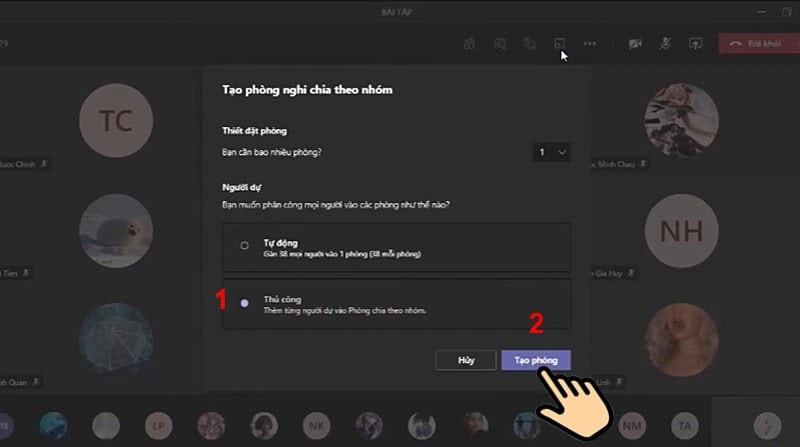Select the anime artwork participant avatar
The height and width of the screenshot is (447, 800).
tap(682, 120)
